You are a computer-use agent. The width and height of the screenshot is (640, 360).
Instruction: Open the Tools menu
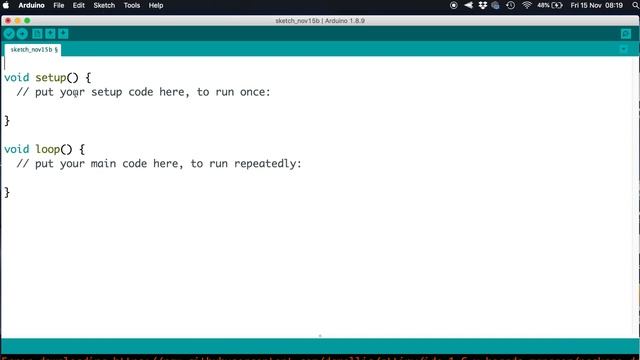(x=132, y=5)
